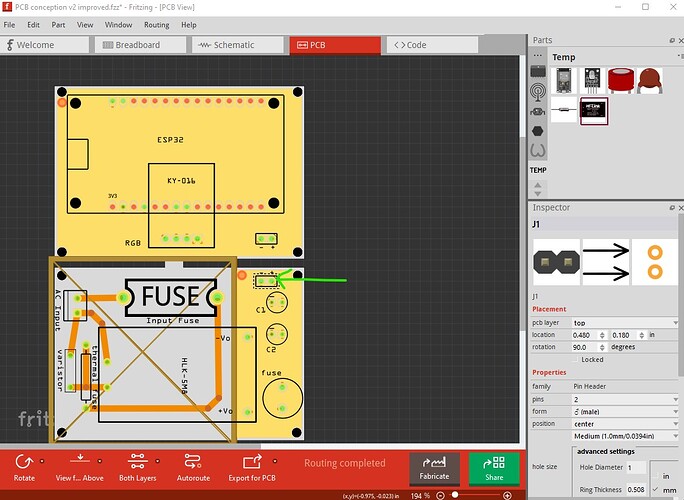Select thermal fuse part thumbnail
The image size is (684, 500).
563,110
